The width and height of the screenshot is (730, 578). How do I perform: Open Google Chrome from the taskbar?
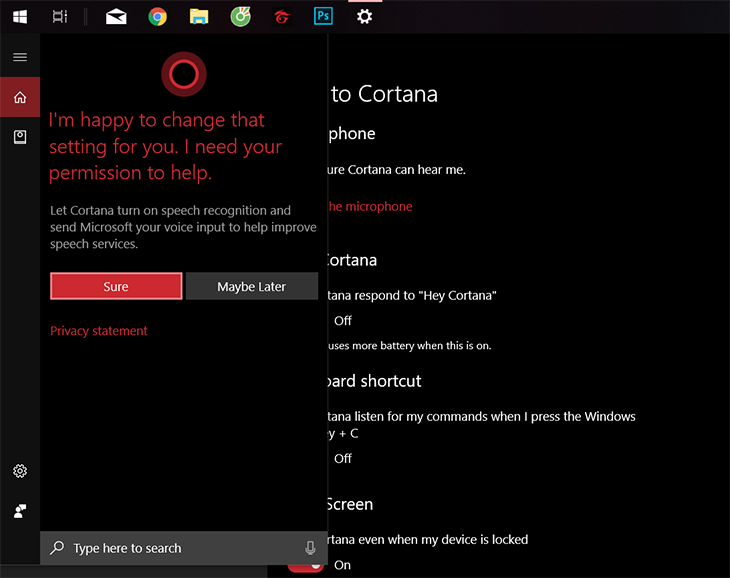coord(157,17)
